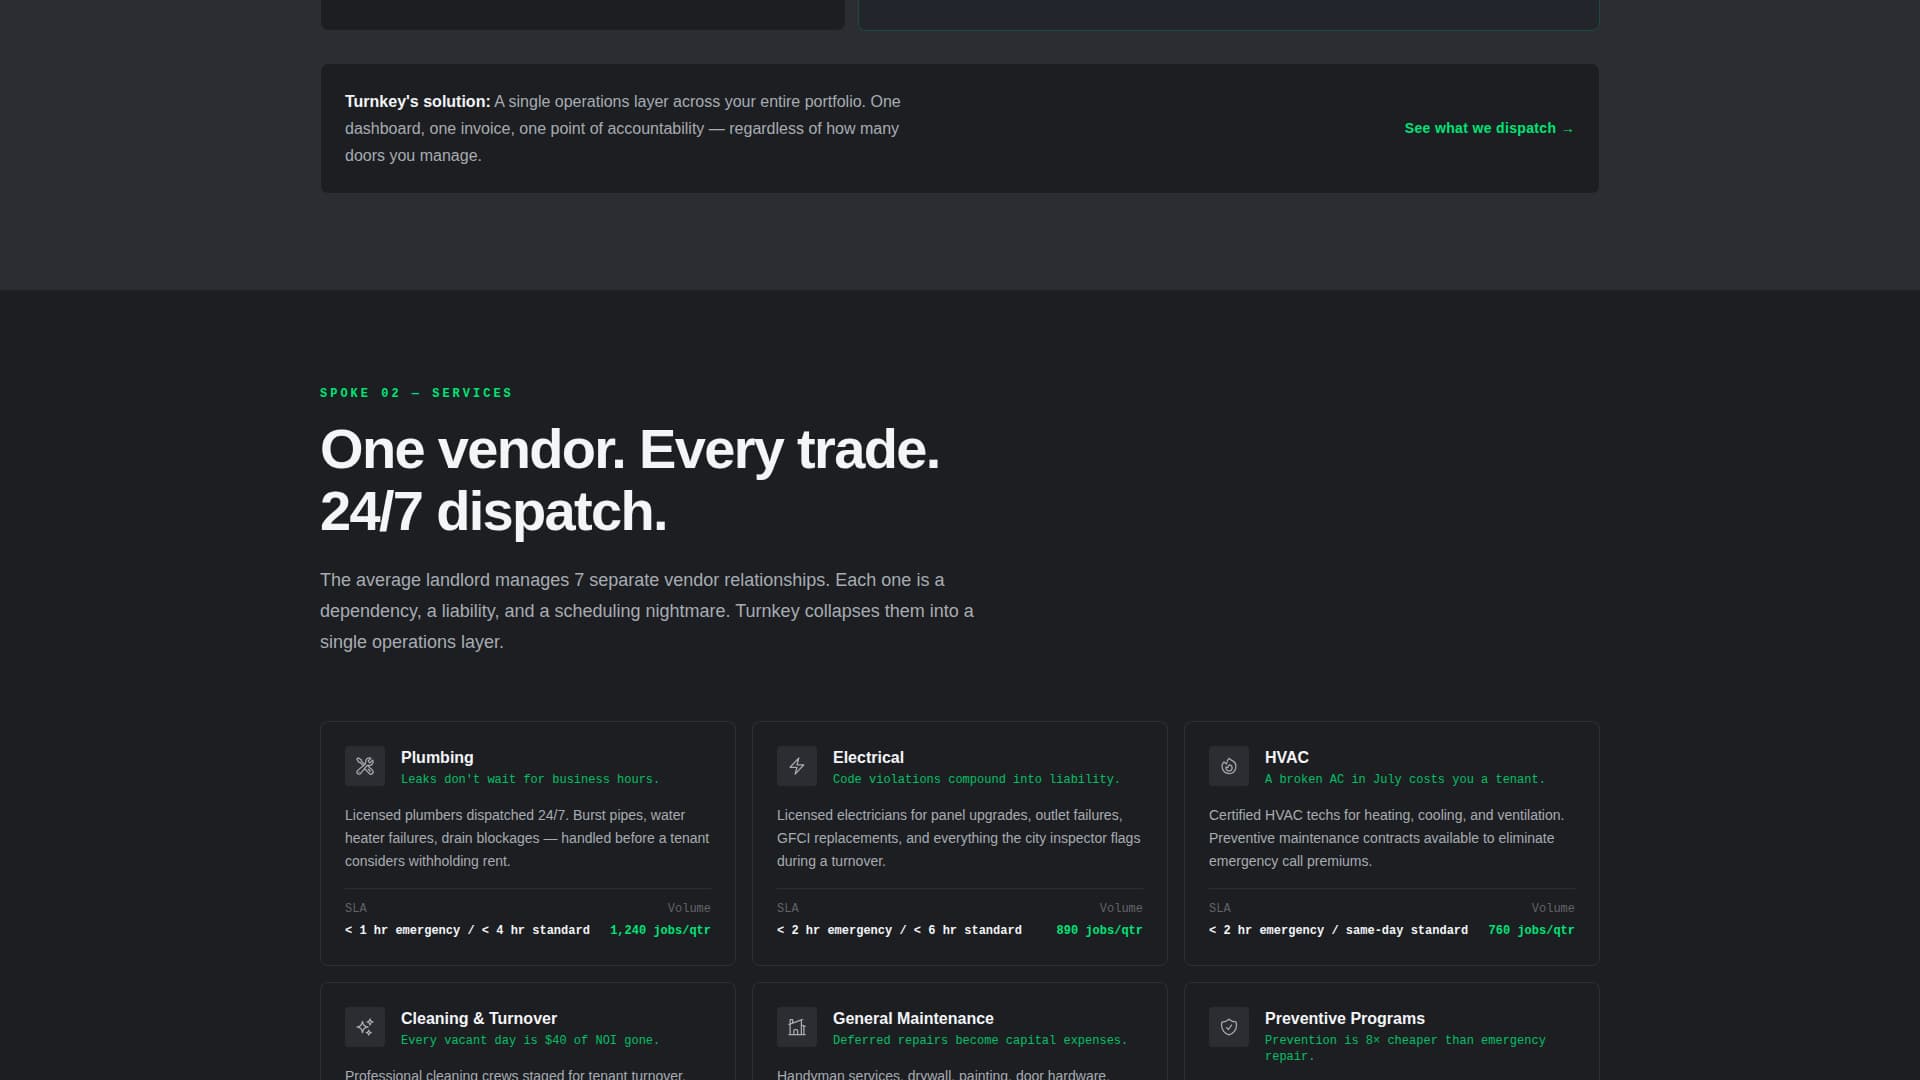This screenshot has width=1920, height=1080.
Task: Select the Preventive Programs heading
Action: coord(1344,1018)
